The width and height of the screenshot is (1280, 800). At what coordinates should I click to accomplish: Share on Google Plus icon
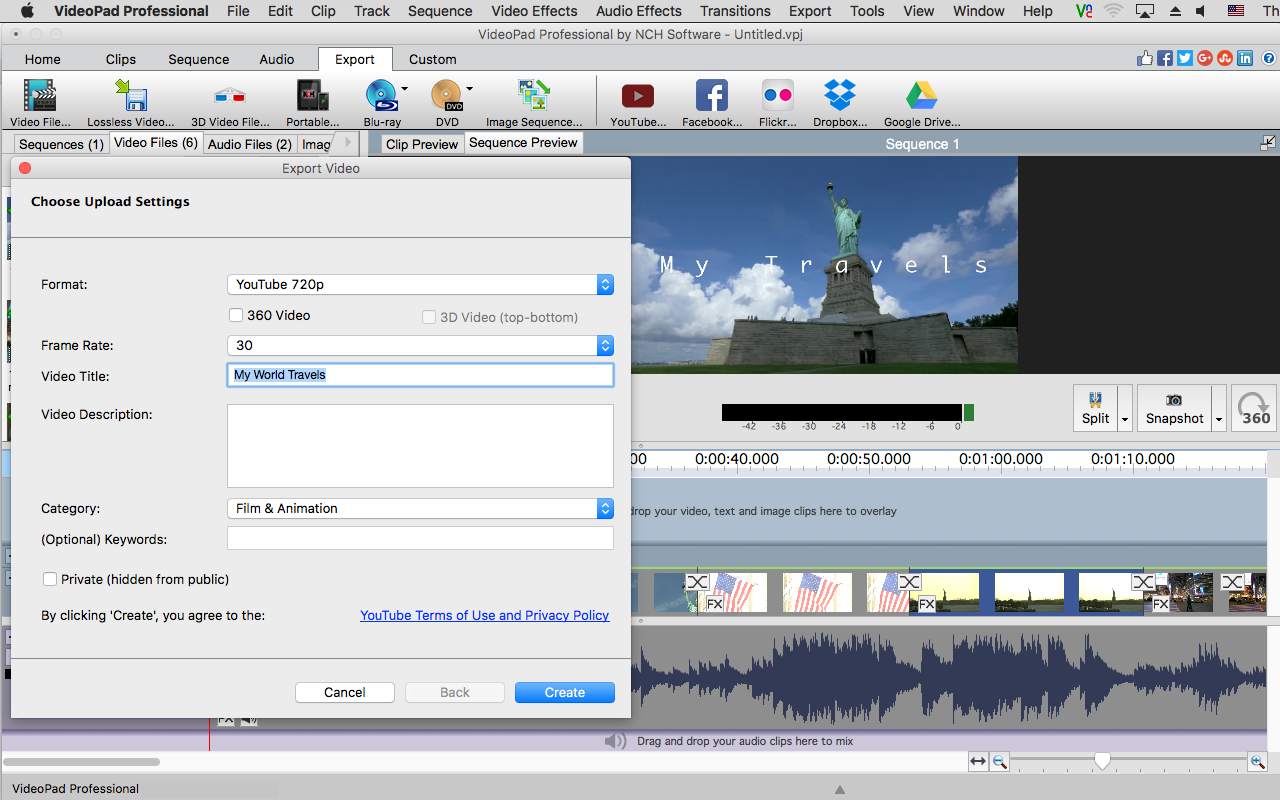(1205, 58)
